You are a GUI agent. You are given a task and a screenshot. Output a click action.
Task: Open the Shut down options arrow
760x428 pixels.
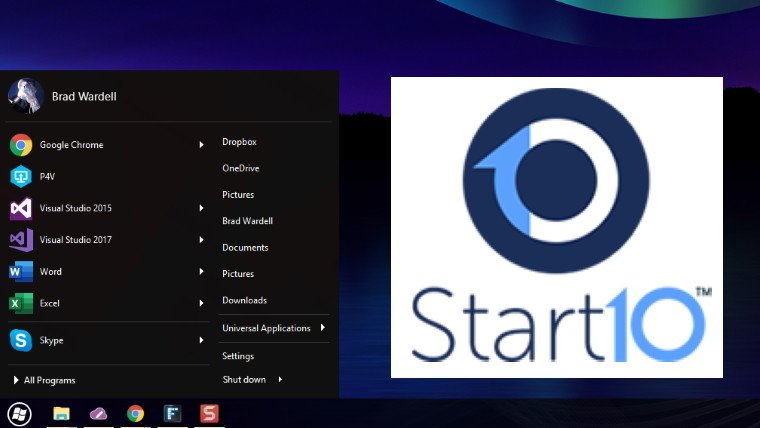[x=280, y=380]
